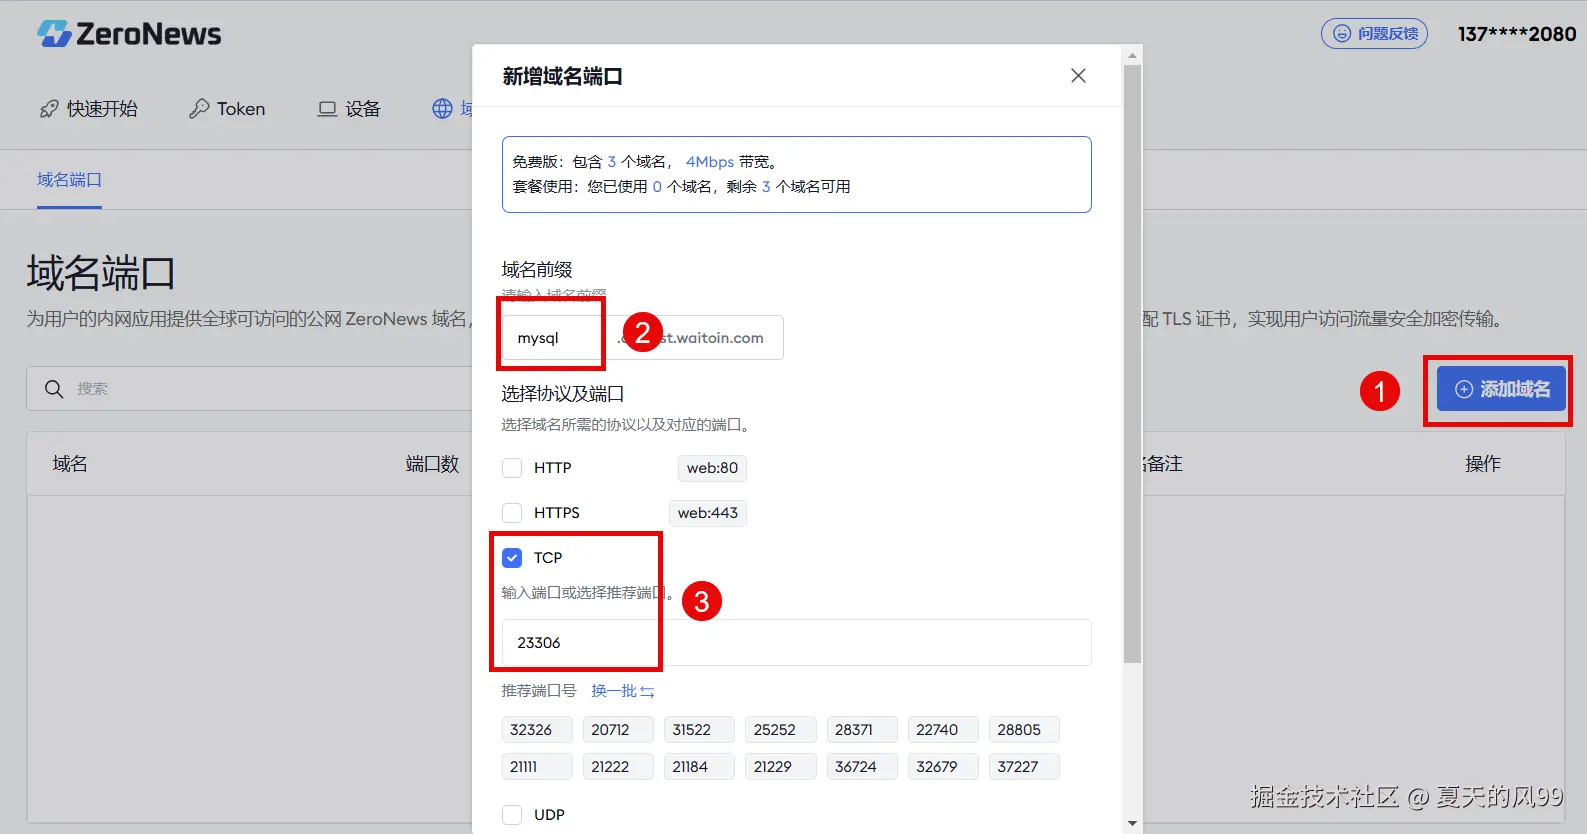Click the 备注 column header

point(1163,464)
